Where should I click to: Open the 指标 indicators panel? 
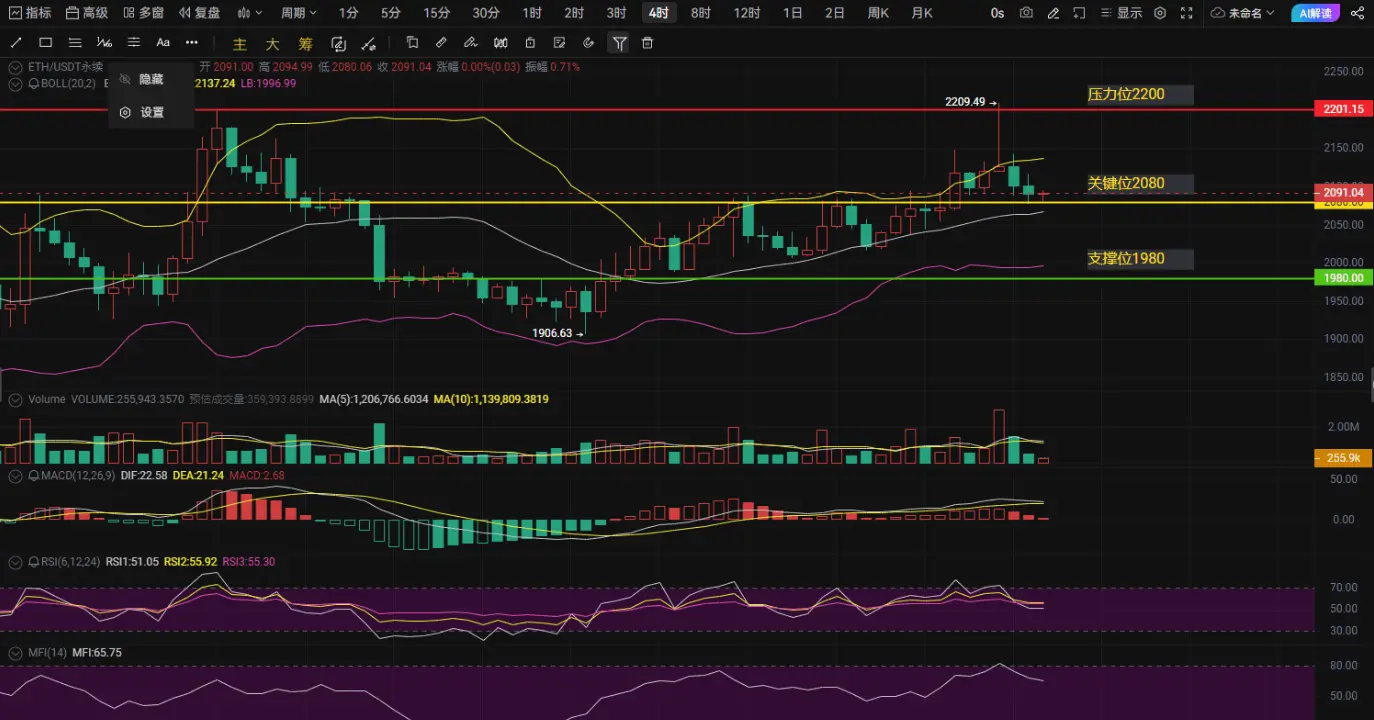click(30, 13)
